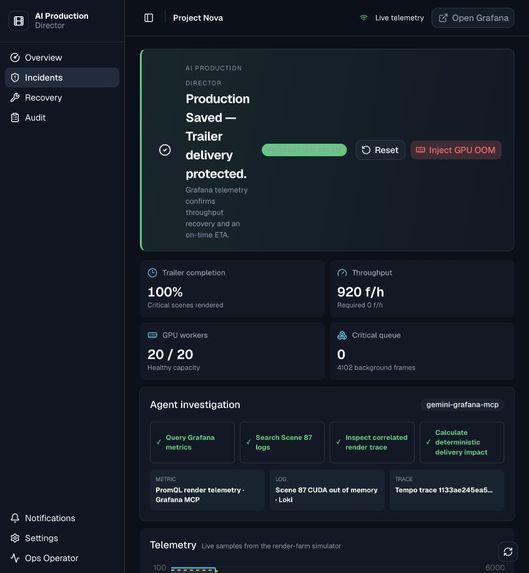Click the Reset button

click(x=380, y=150)
